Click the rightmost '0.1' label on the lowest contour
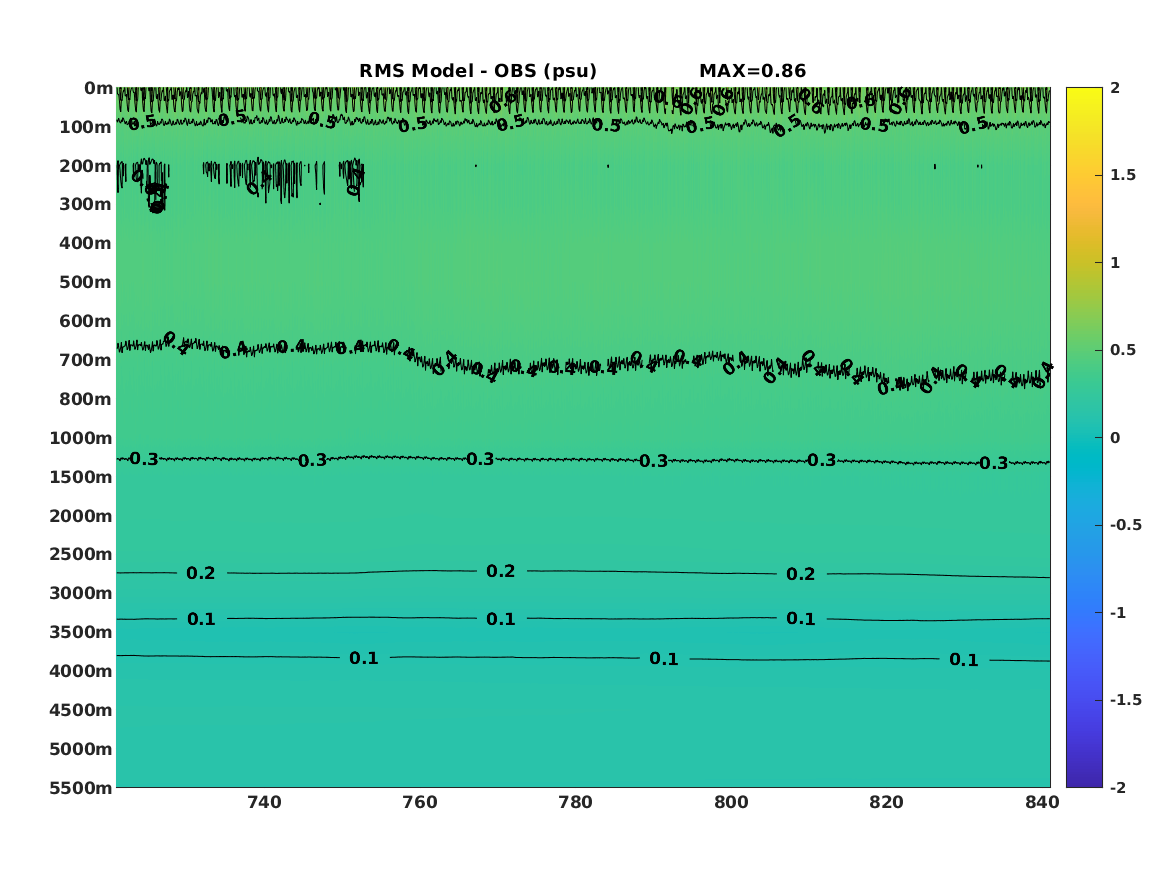 click(964, 660)
